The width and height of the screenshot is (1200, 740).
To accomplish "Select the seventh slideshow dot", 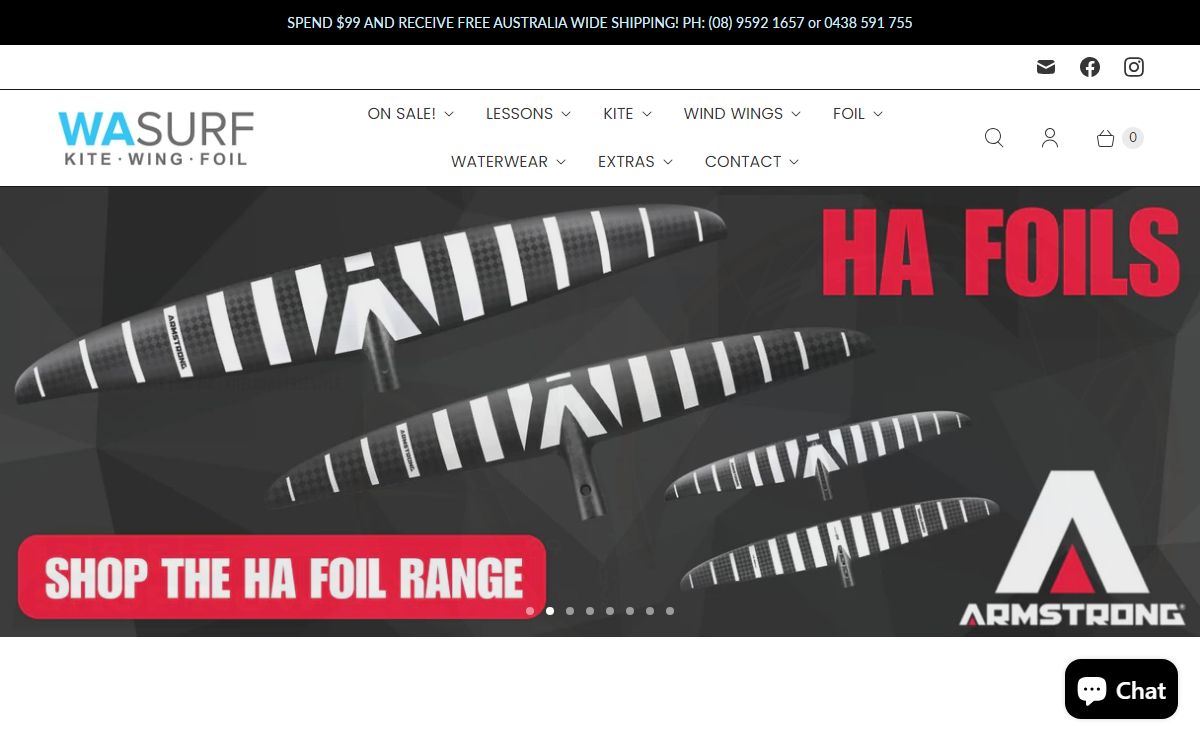I will (x=650, y=611).
